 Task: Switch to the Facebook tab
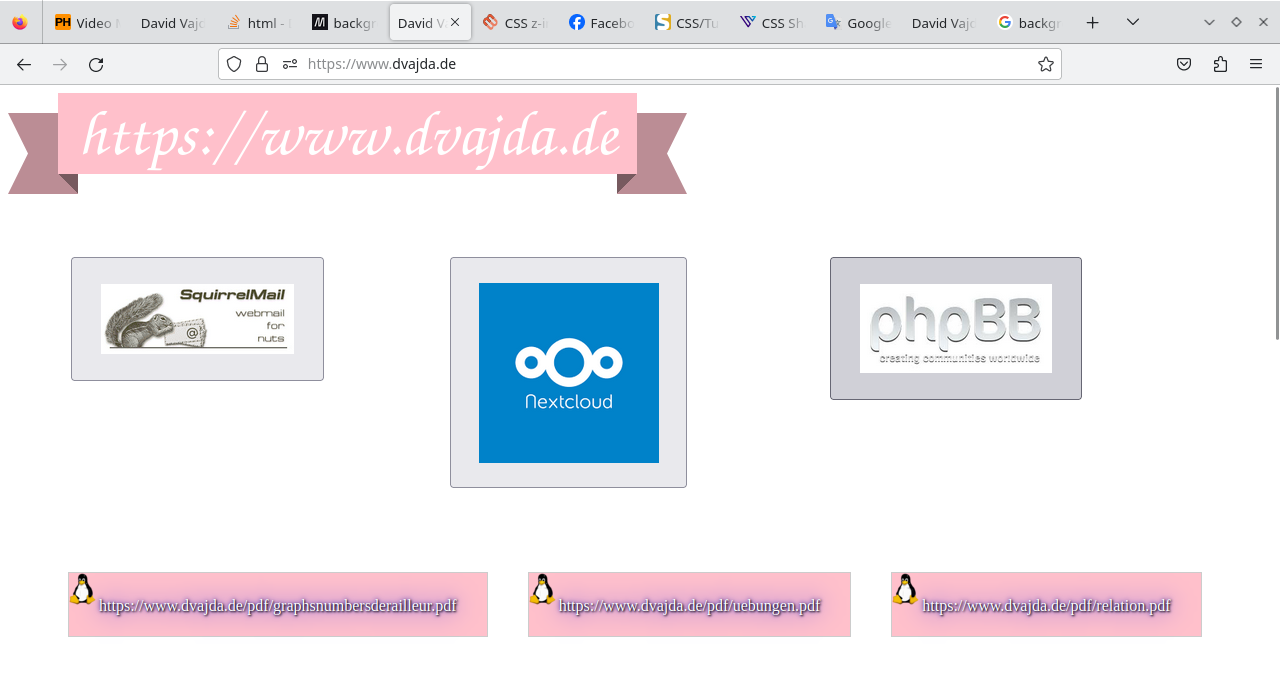(x=600, y=22)
